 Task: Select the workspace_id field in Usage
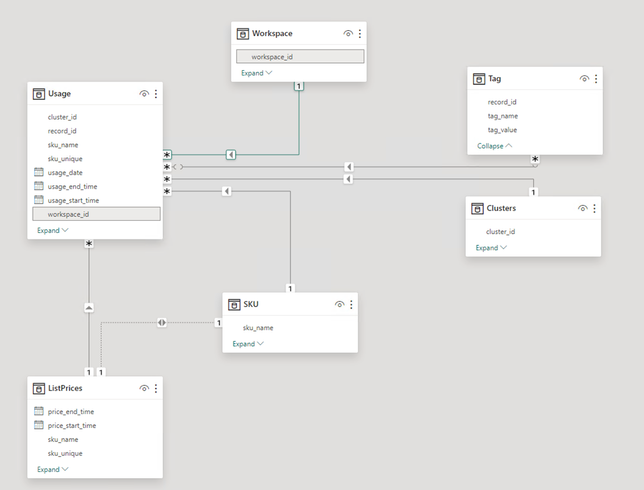pyautogui.click(x=68, y=214)
